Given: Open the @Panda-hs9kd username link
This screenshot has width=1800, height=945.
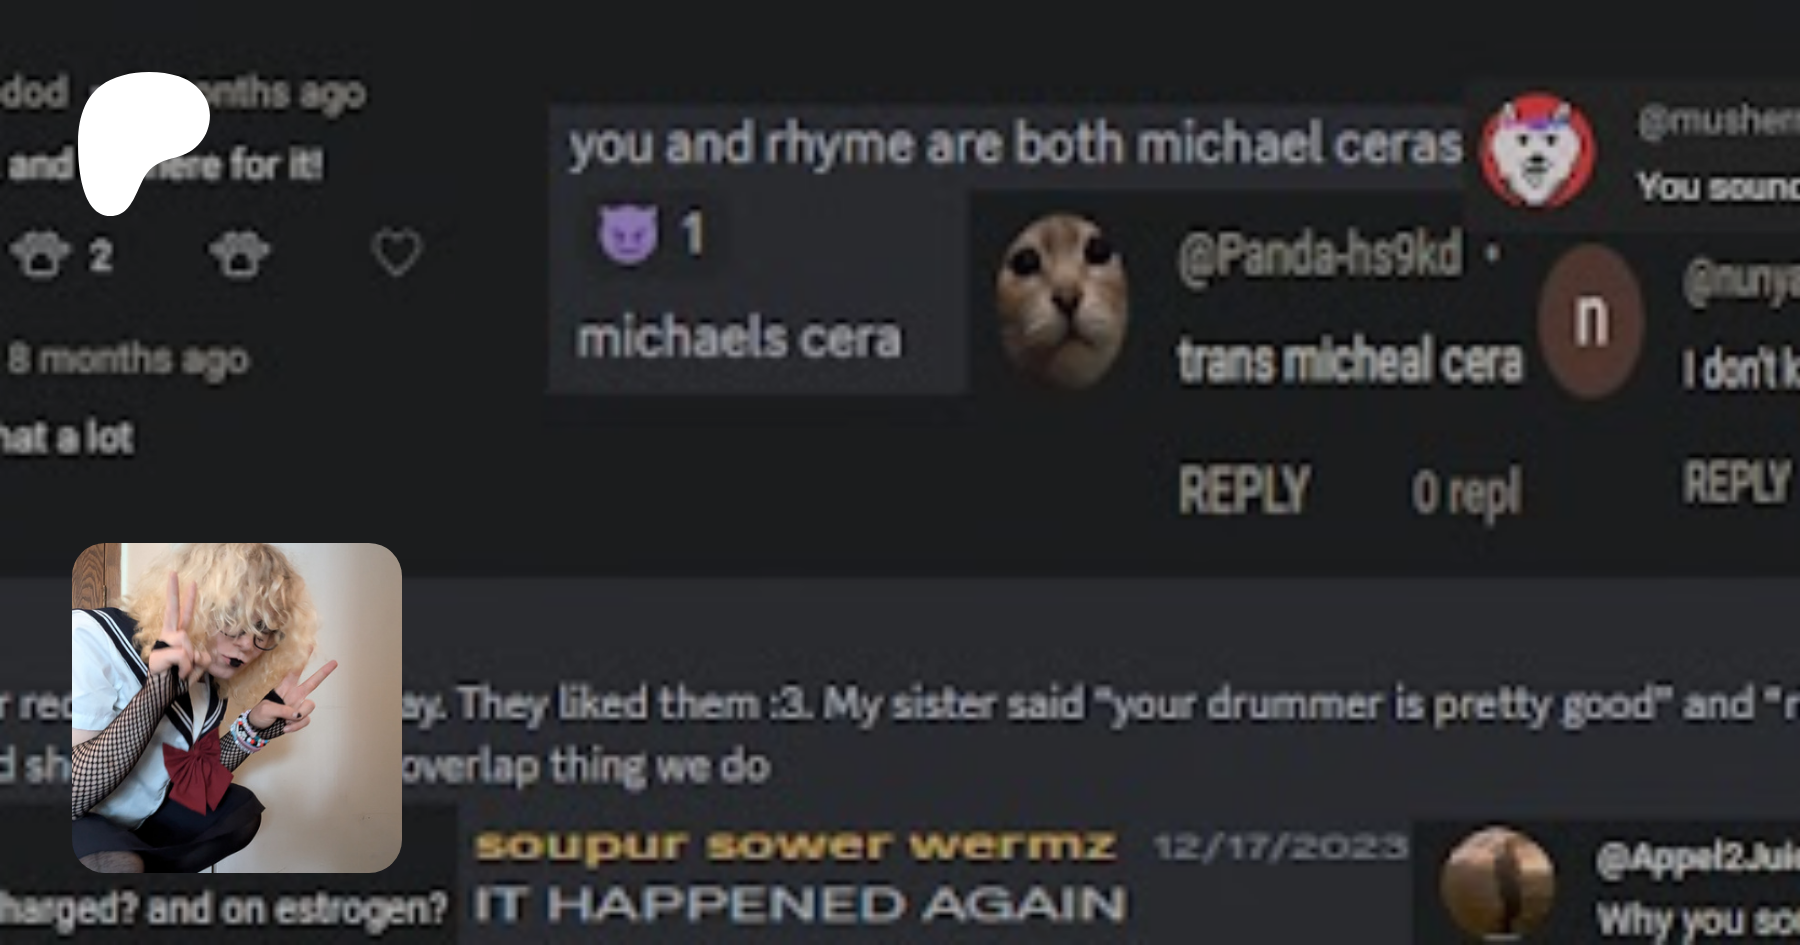Looking at the screenshot, I should [x=1319, y=256].
